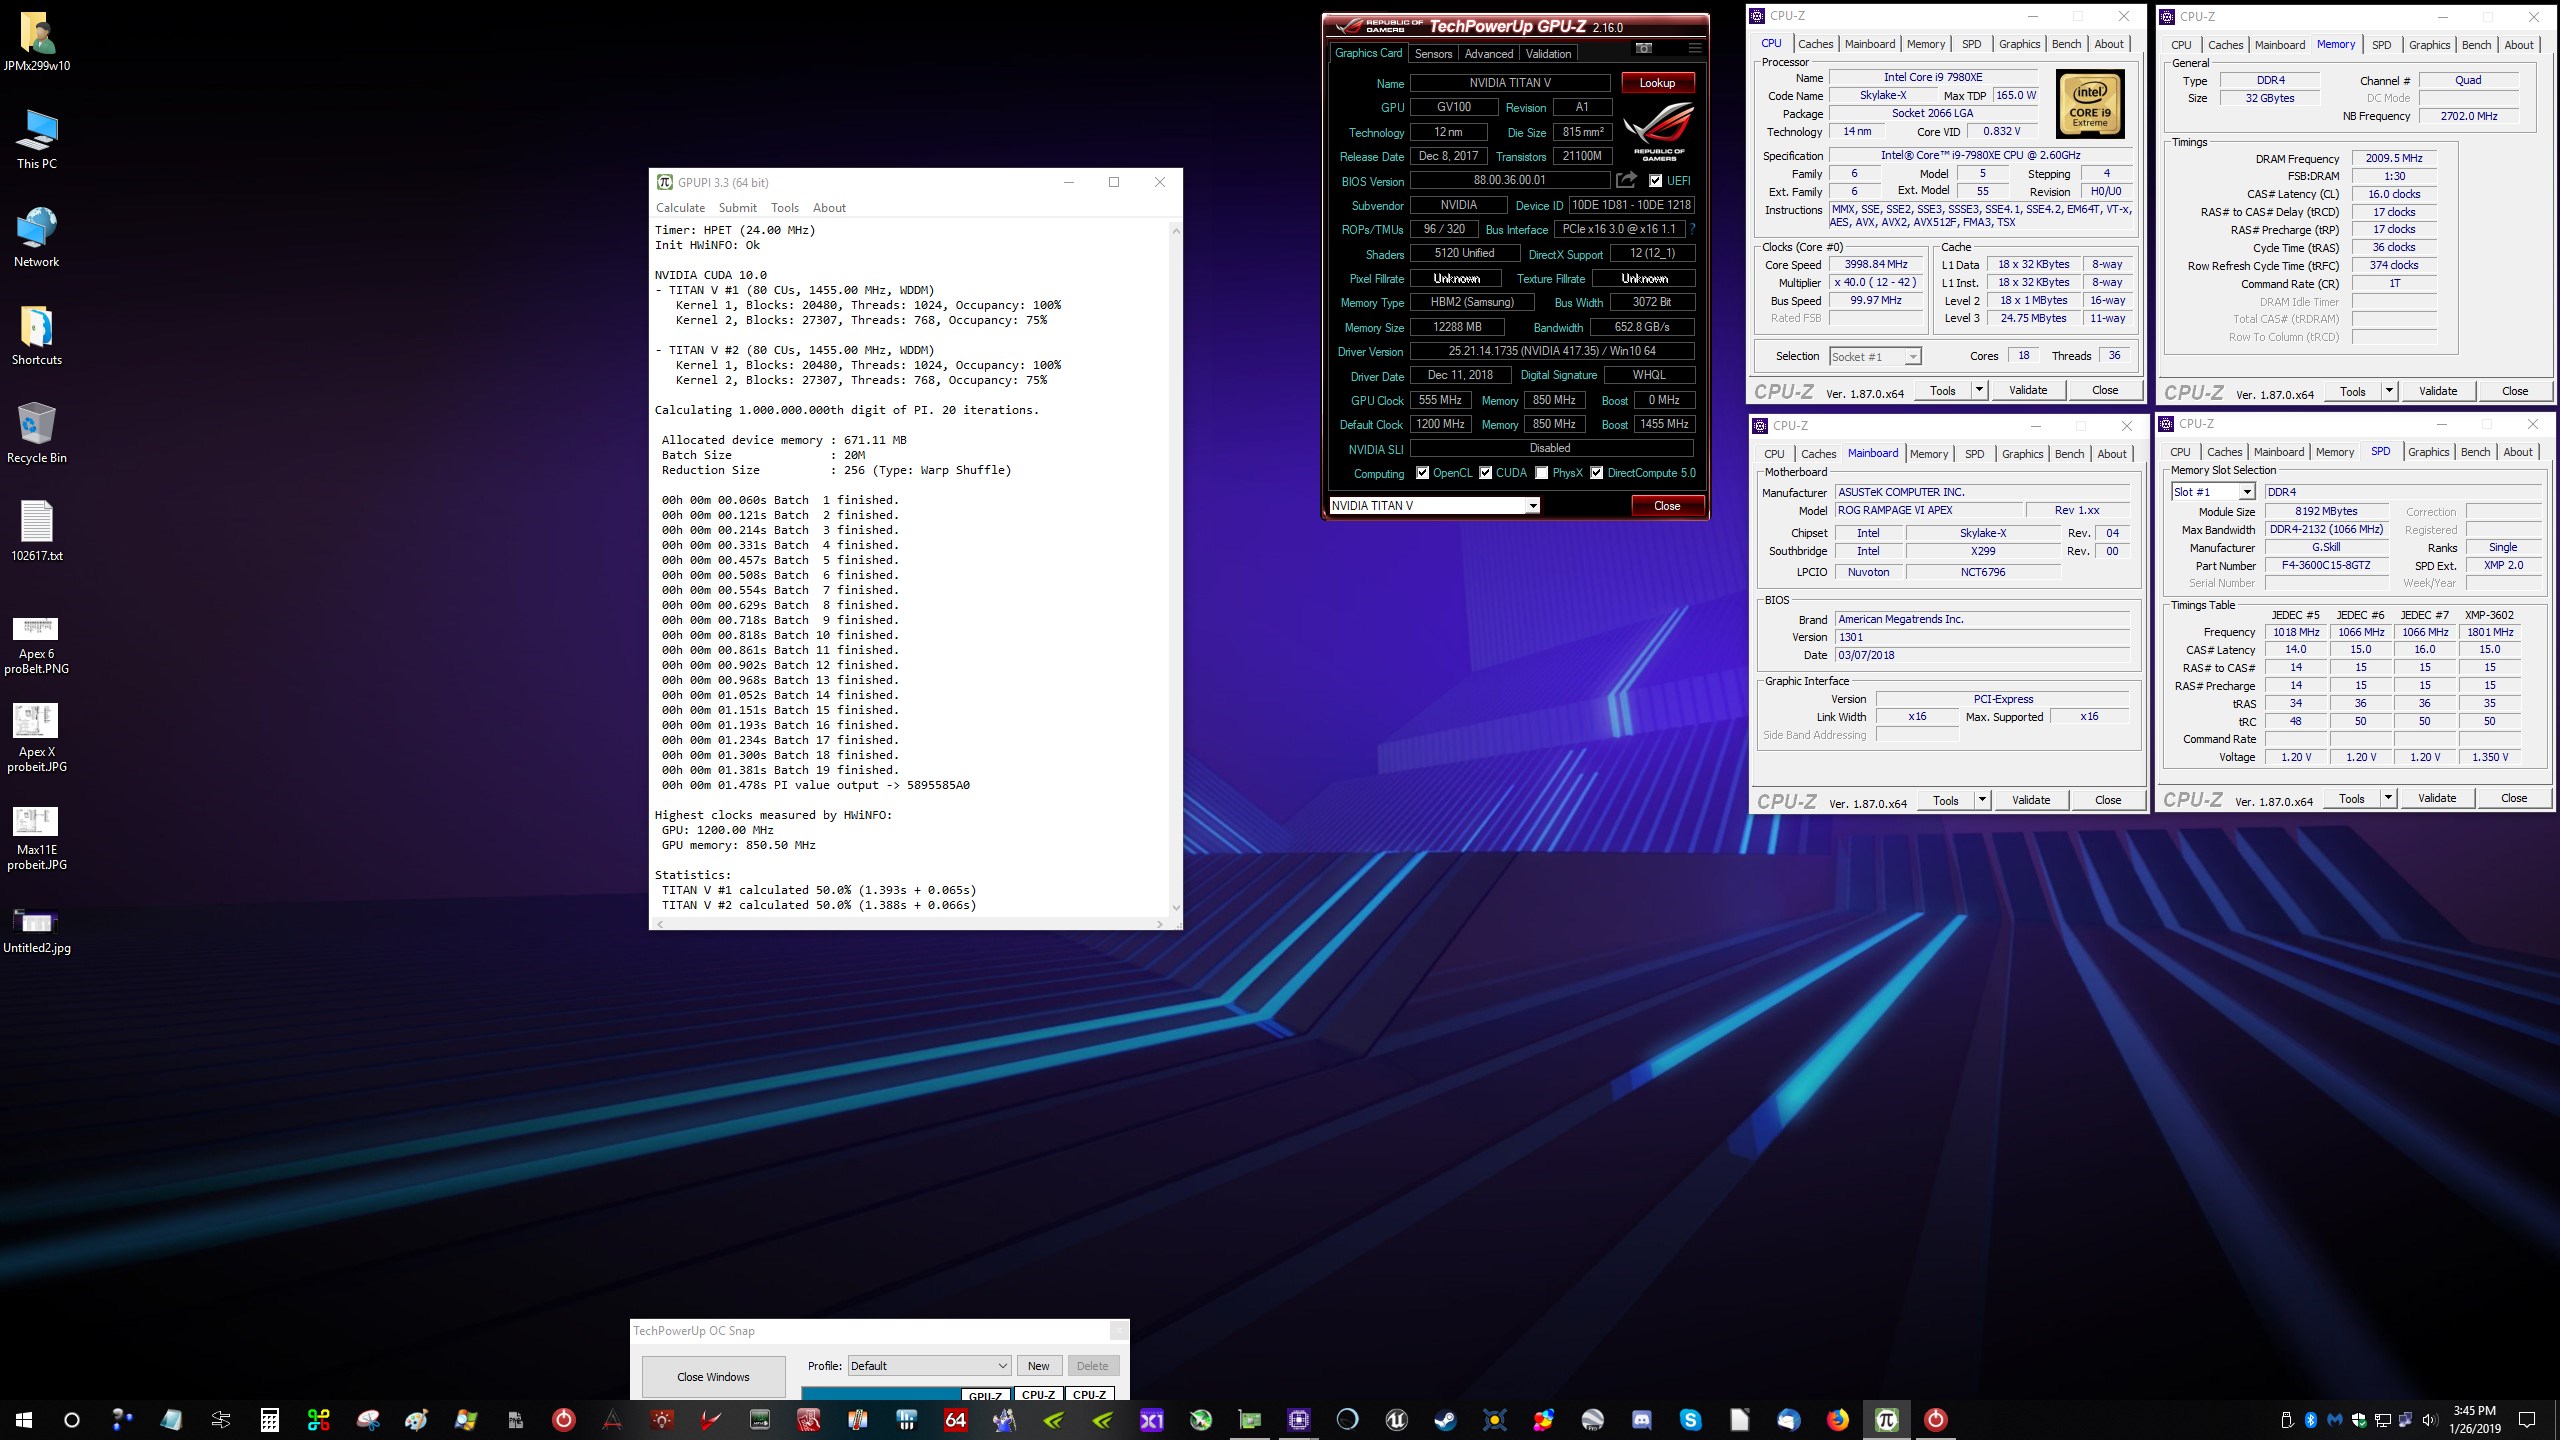Click Validate in the CPU-Z CPU window
The image size is (2560, 1440).
pyautogui.click(x=2028, y=391)
